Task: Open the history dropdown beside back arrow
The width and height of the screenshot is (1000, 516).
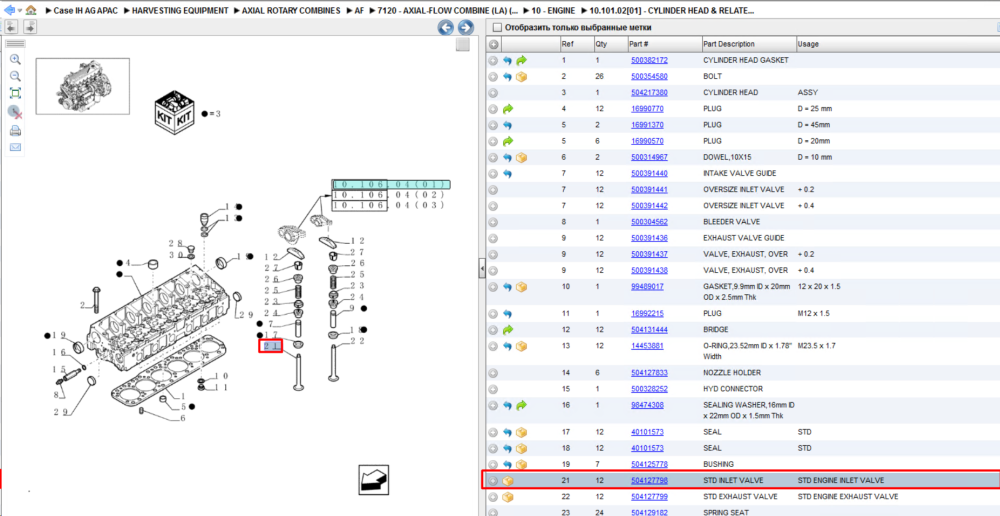Action: pyautogui.click(x=20, y=11)
